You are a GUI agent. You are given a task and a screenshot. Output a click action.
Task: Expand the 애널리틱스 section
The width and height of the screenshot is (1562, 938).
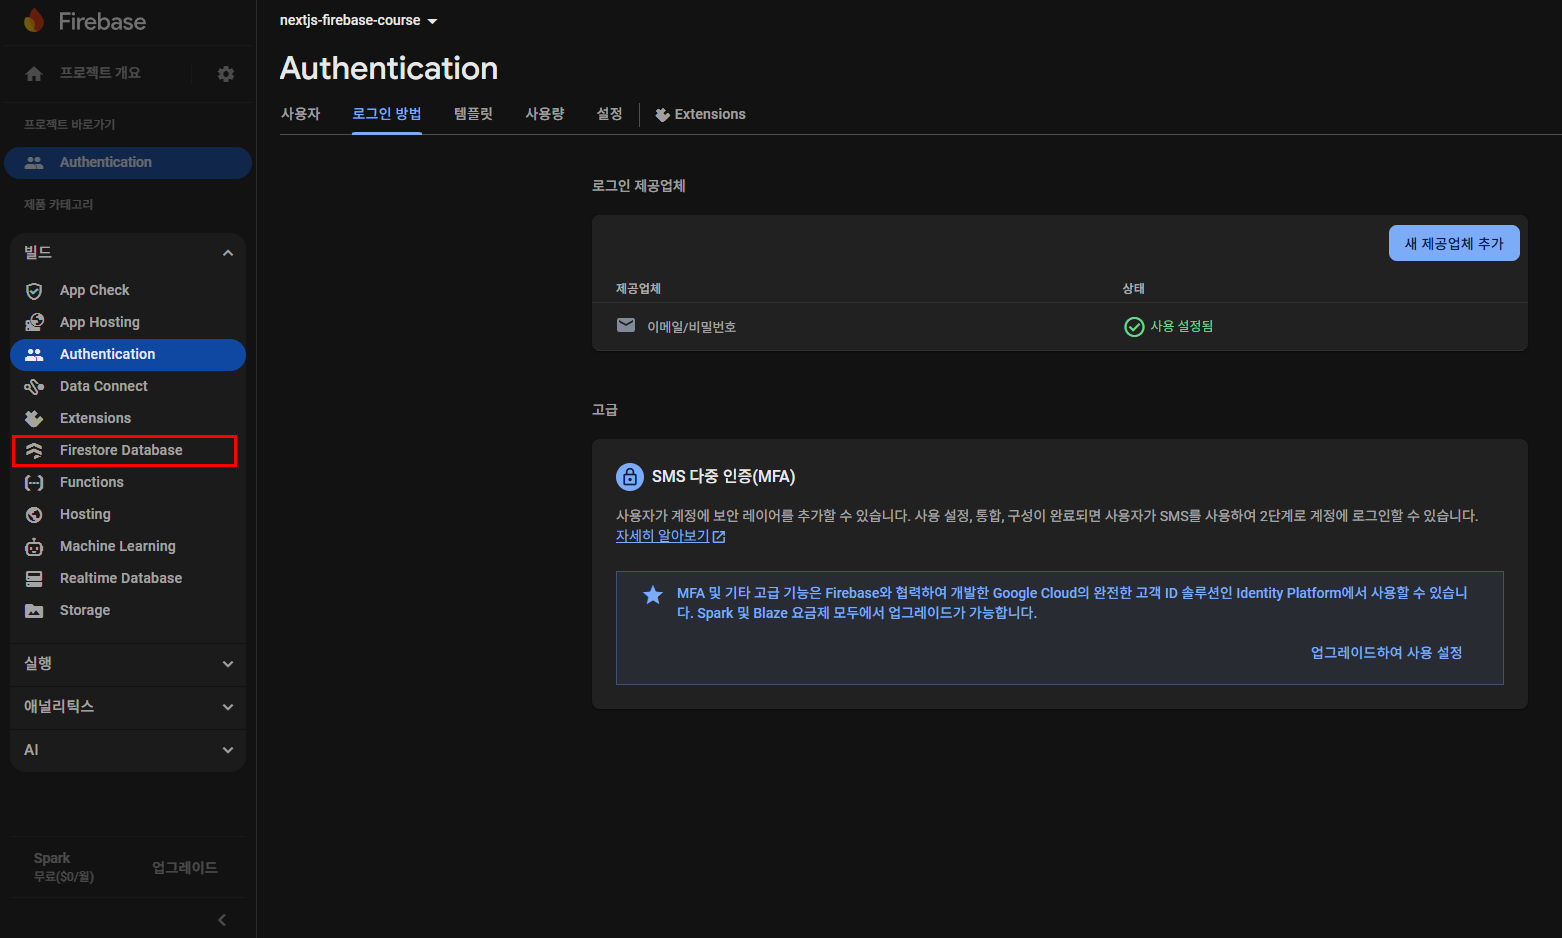228,707
